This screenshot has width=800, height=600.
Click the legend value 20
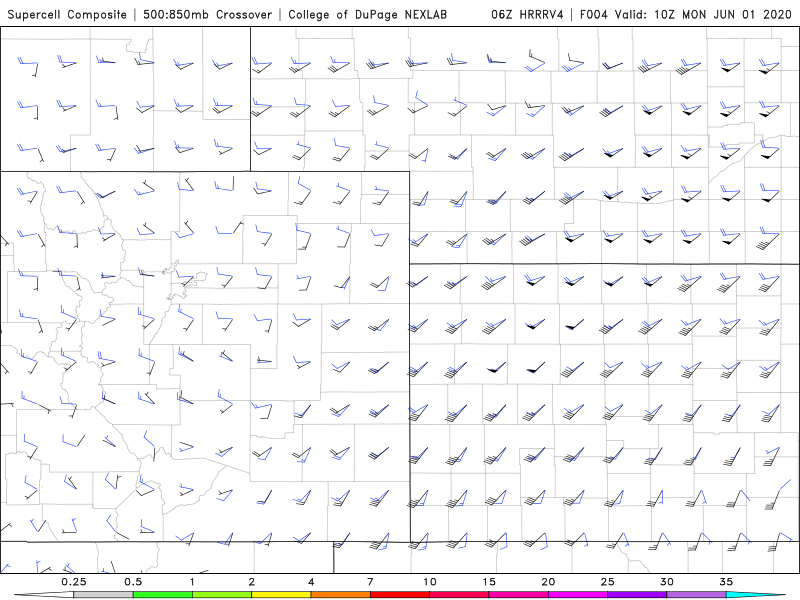[548, 582]
